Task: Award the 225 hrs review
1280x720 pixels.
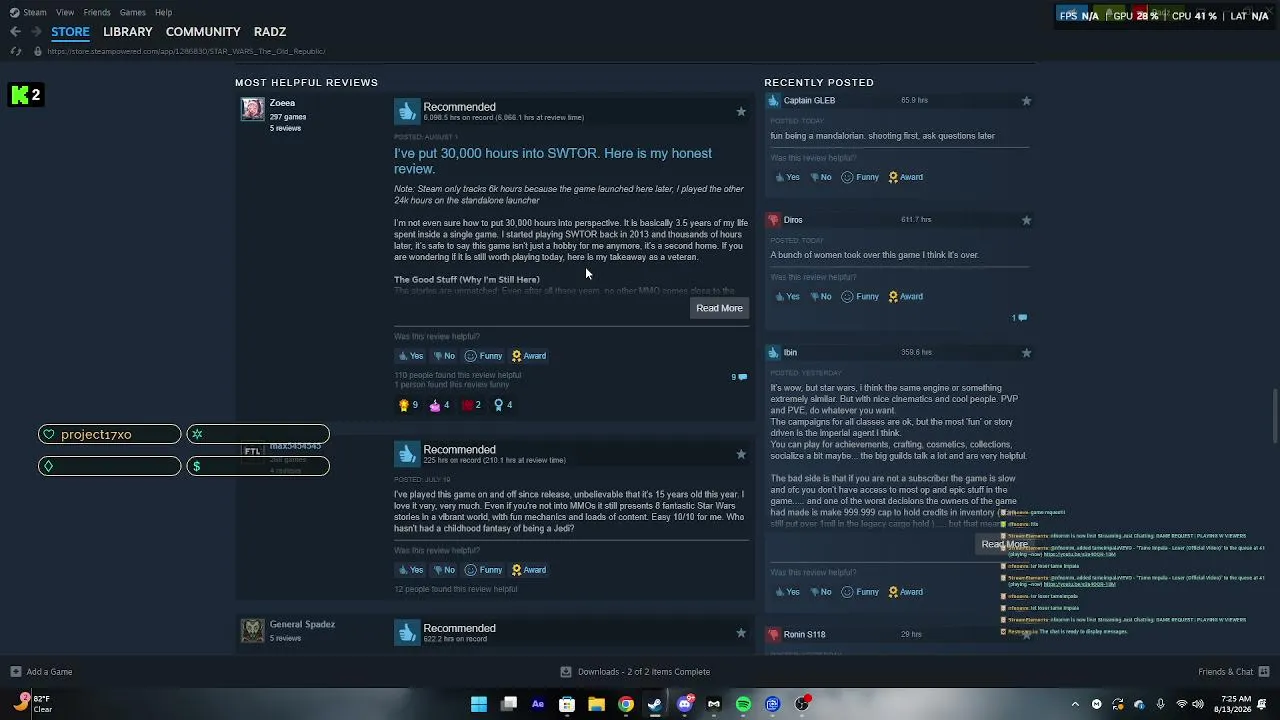Action: [x=528, y=570]
